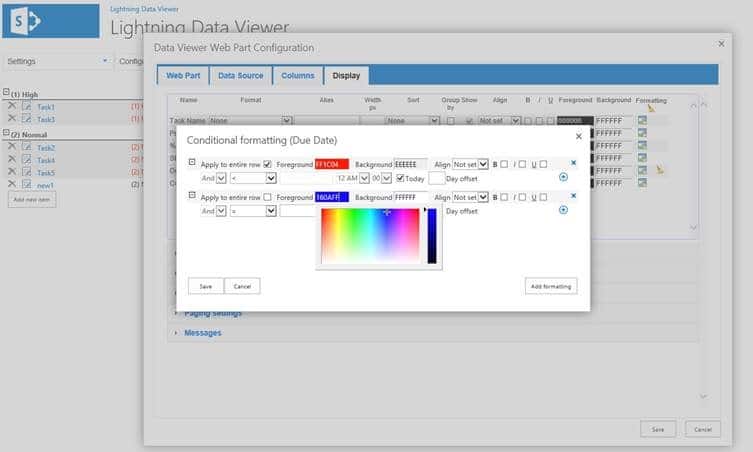Delete Task5 using its X icon
This screenshot has width=753, height=452.
point(12,172)
